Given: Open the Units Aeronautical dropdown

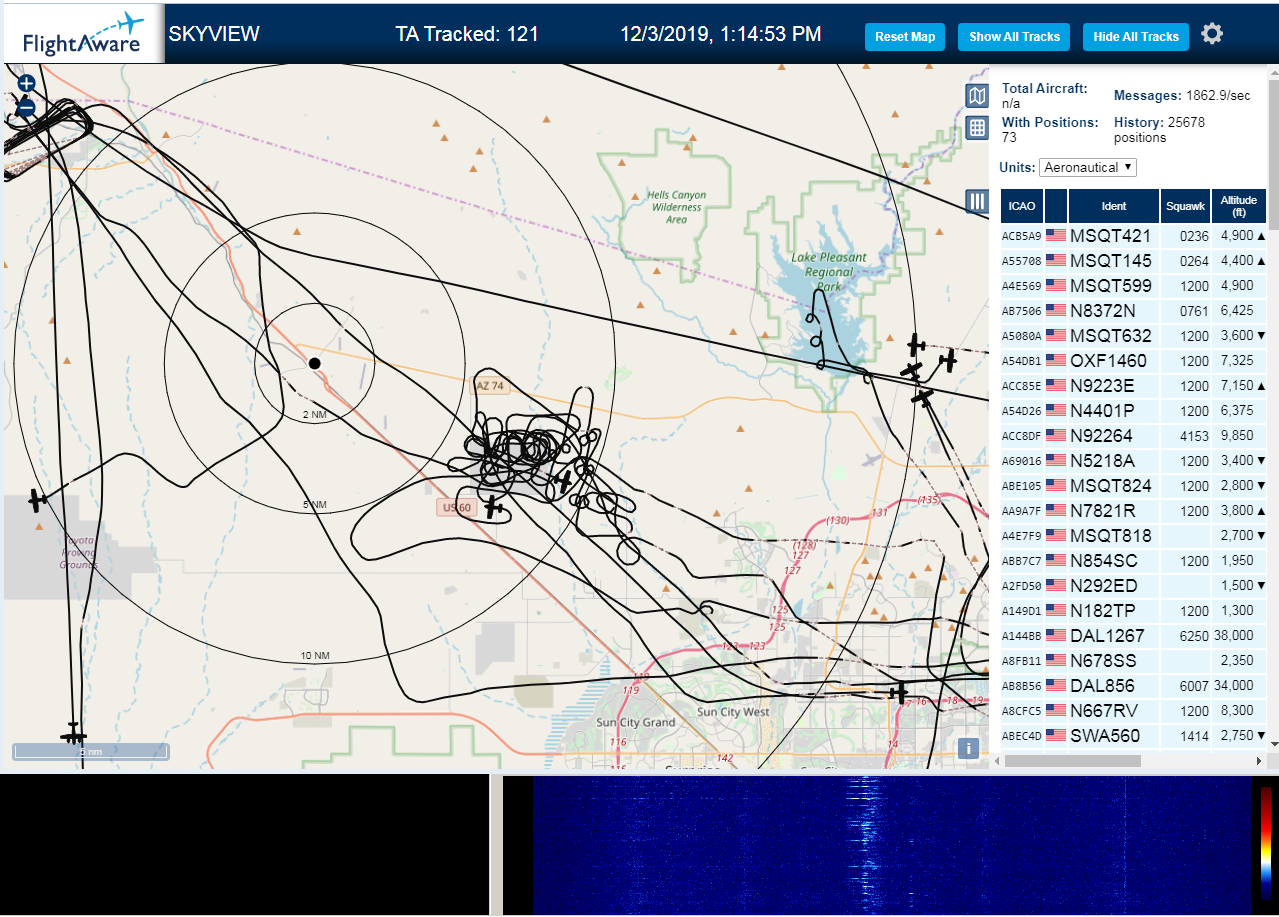Looking at the screenshot, I should [1088, 167].
